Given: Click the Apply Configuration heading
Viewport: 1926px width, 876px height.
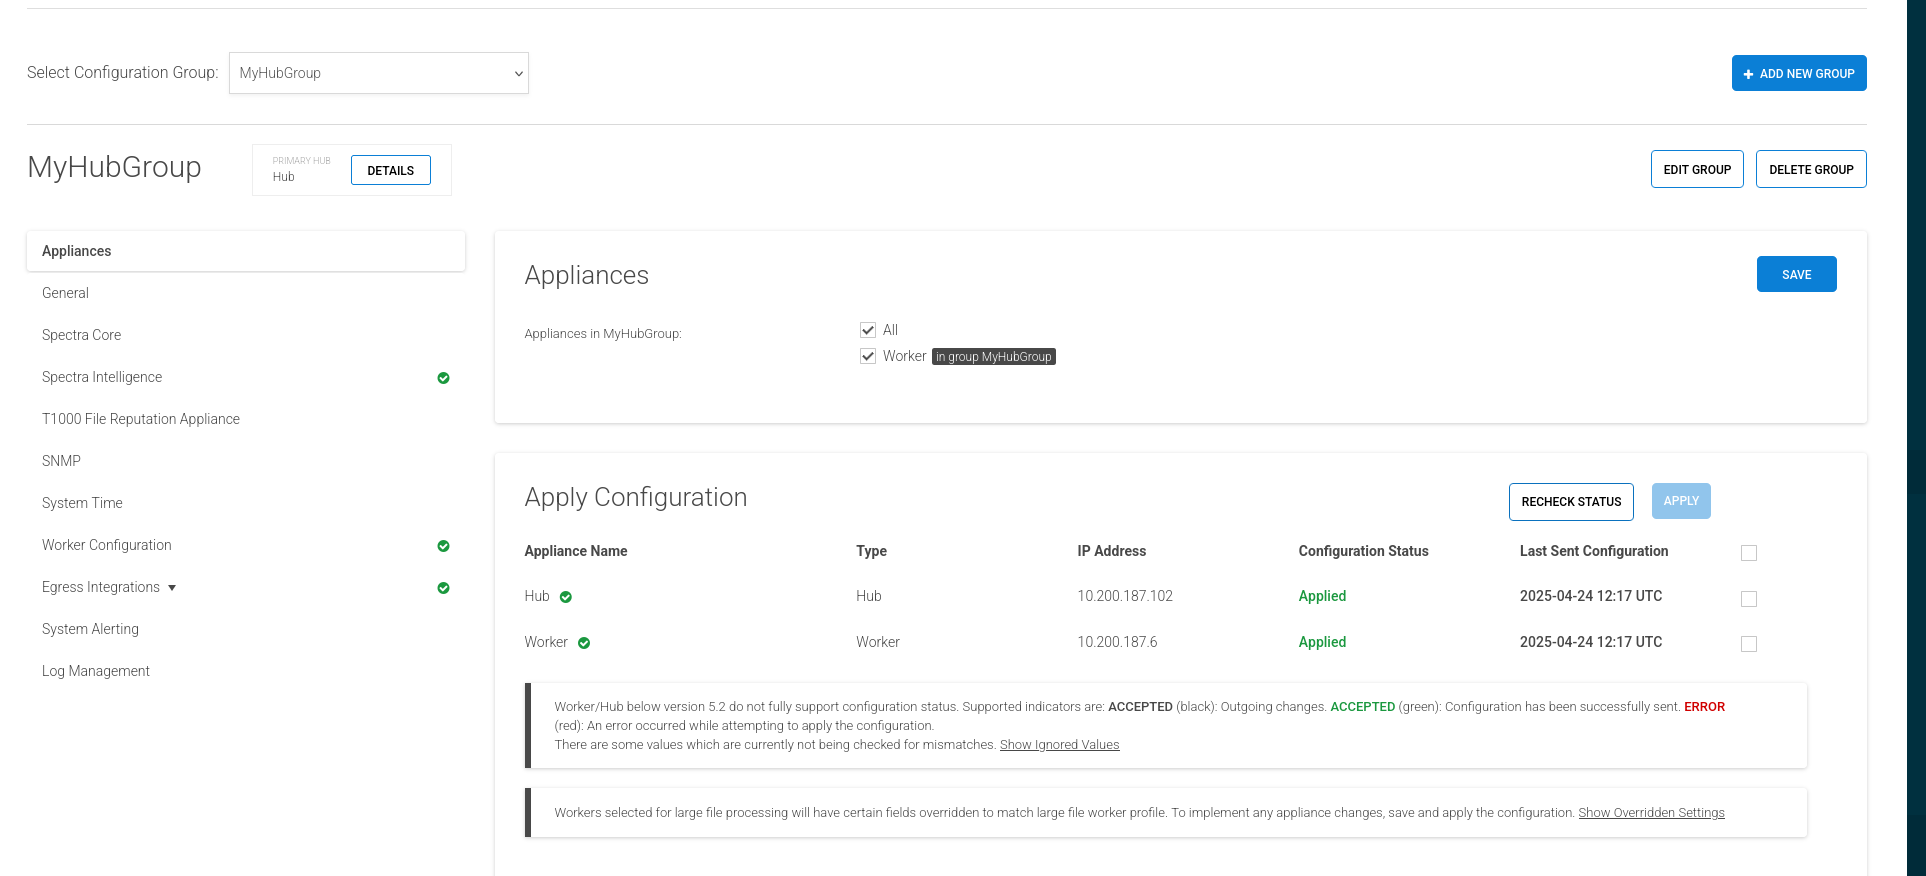Looking at the screenshot, I should [636, 498].
